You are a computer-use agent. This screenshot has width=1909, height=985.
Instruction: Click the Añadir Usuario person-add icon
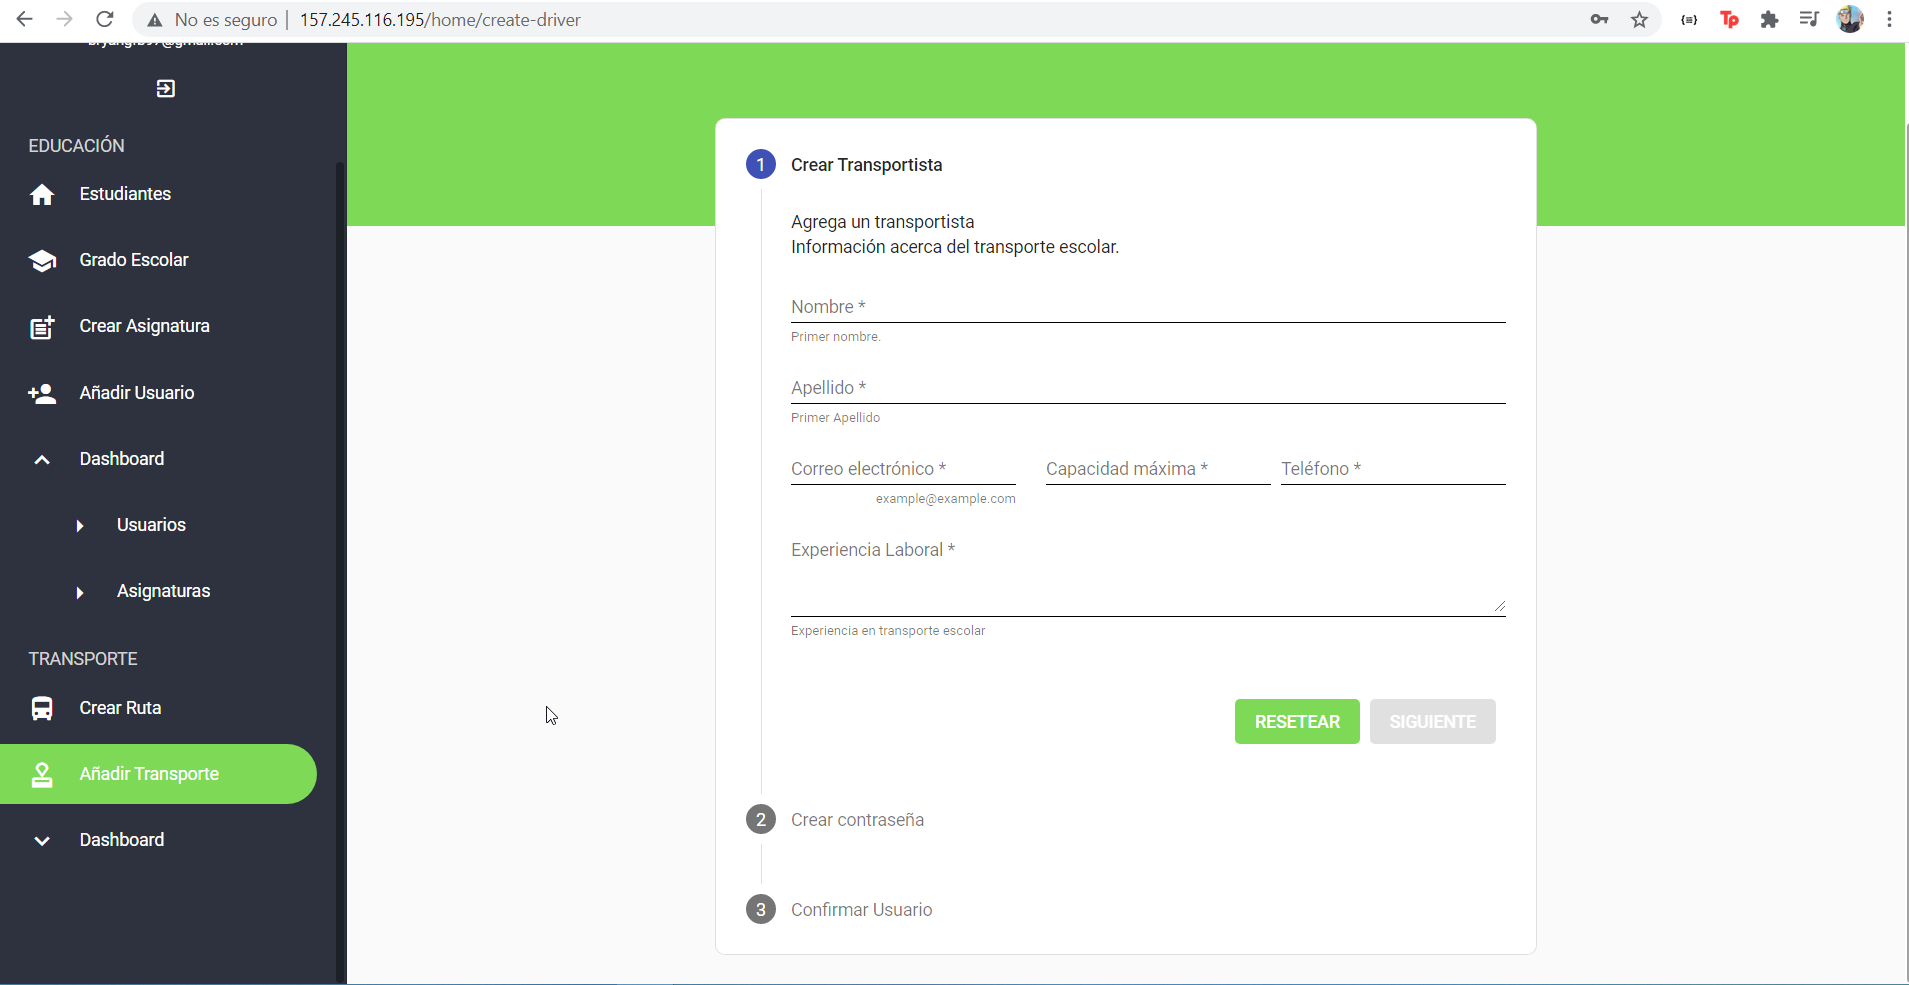(x=42, y=392)
